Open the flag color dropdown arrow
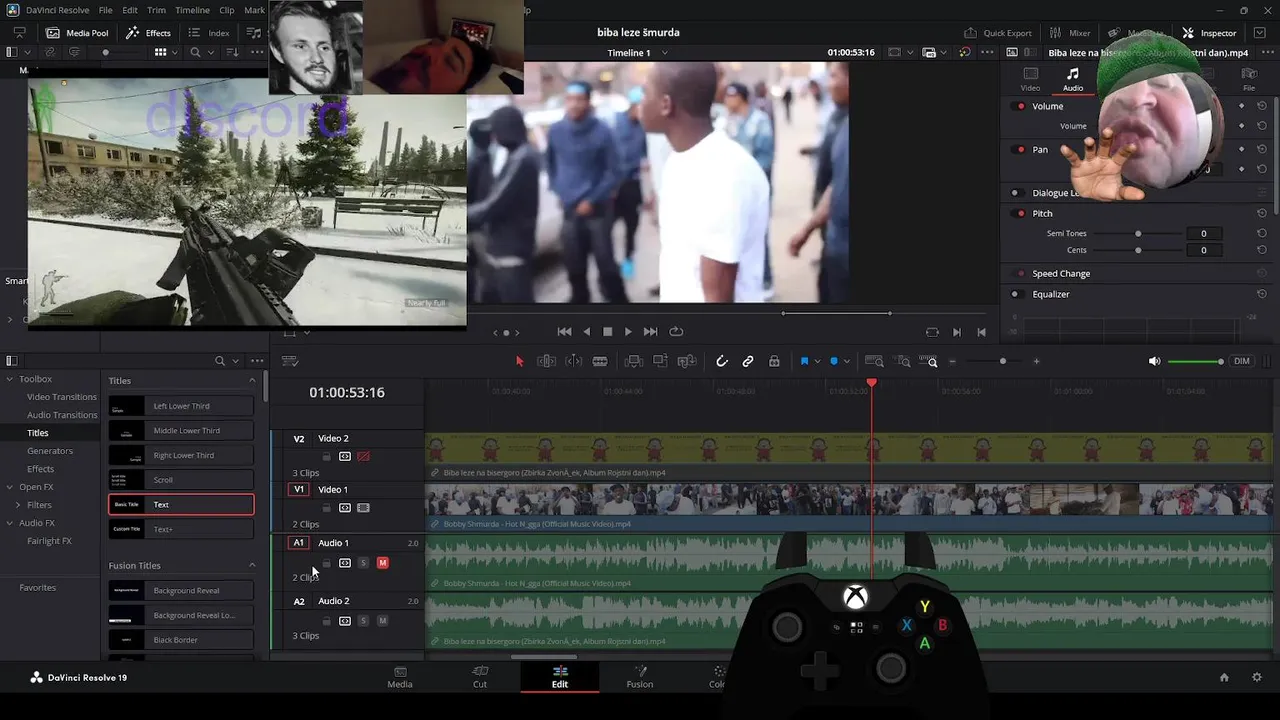The width and height of the screenshot is (1280, 720). click(817, 361)
